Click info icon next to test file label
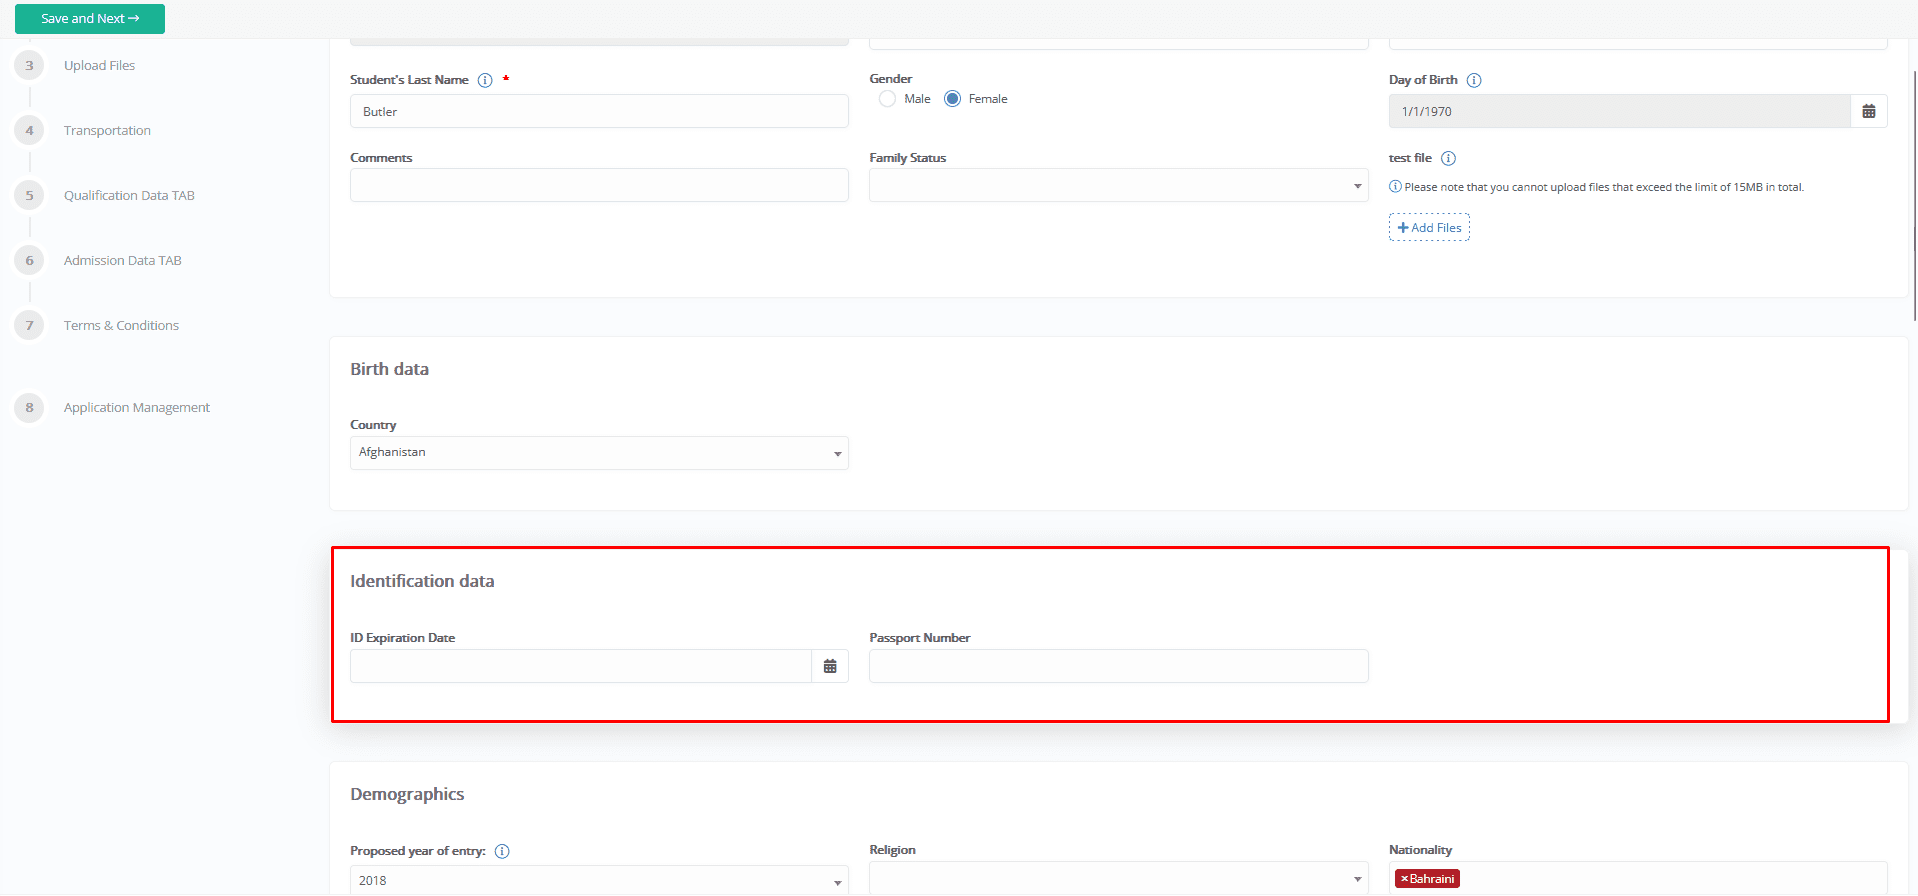 point(1448,158)
